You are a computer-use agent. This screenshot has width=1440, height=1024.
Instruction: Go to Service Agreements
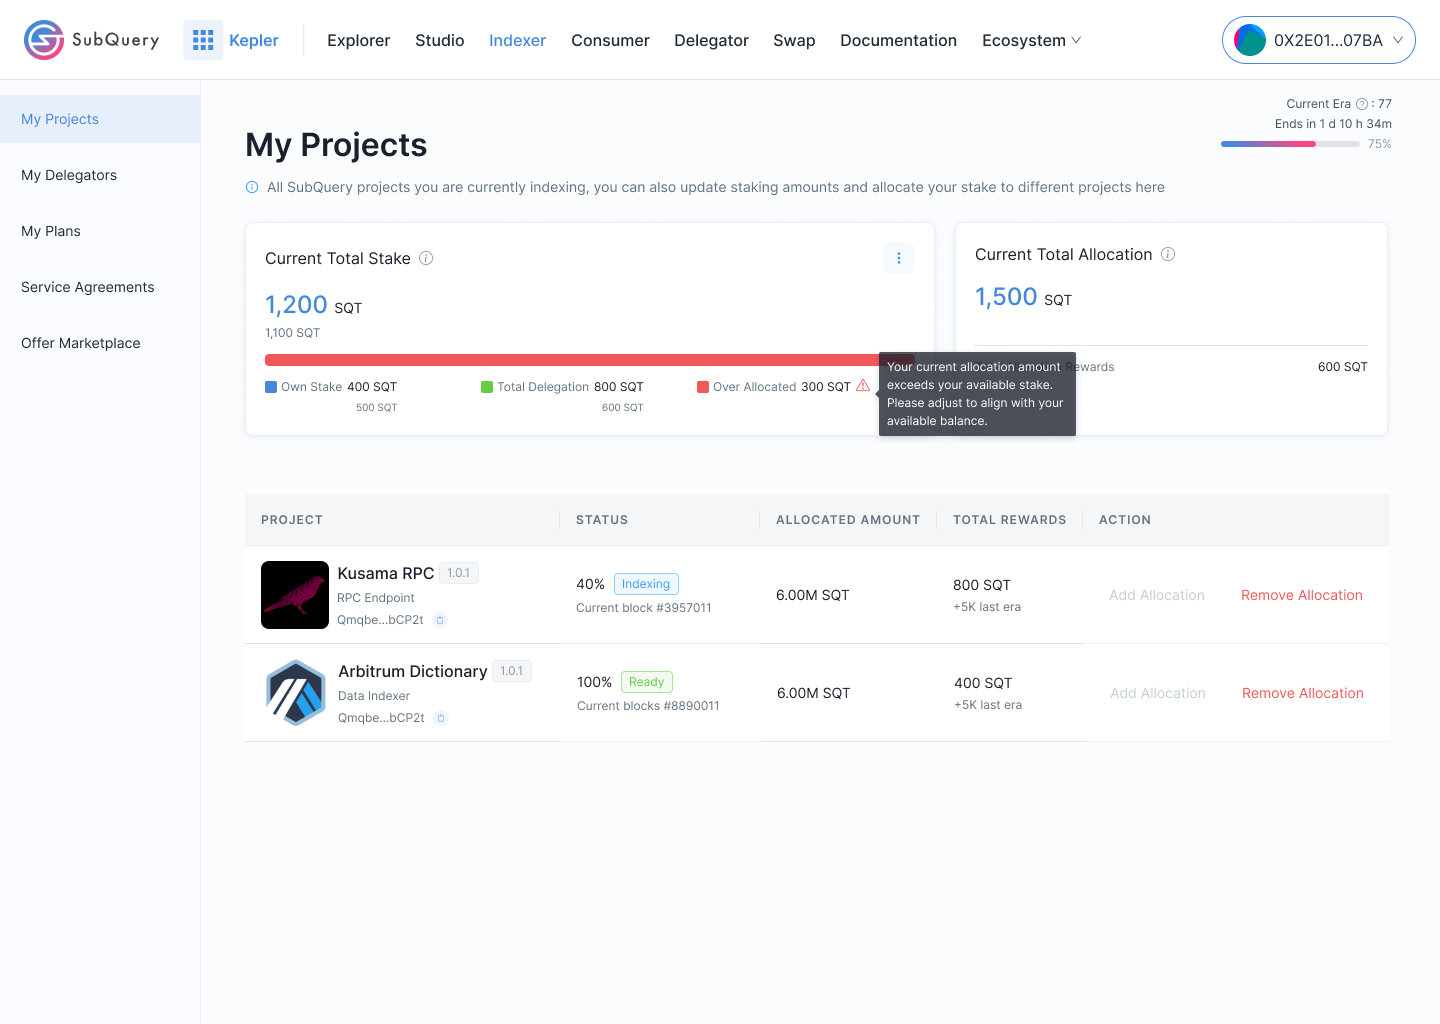(100, 287)
